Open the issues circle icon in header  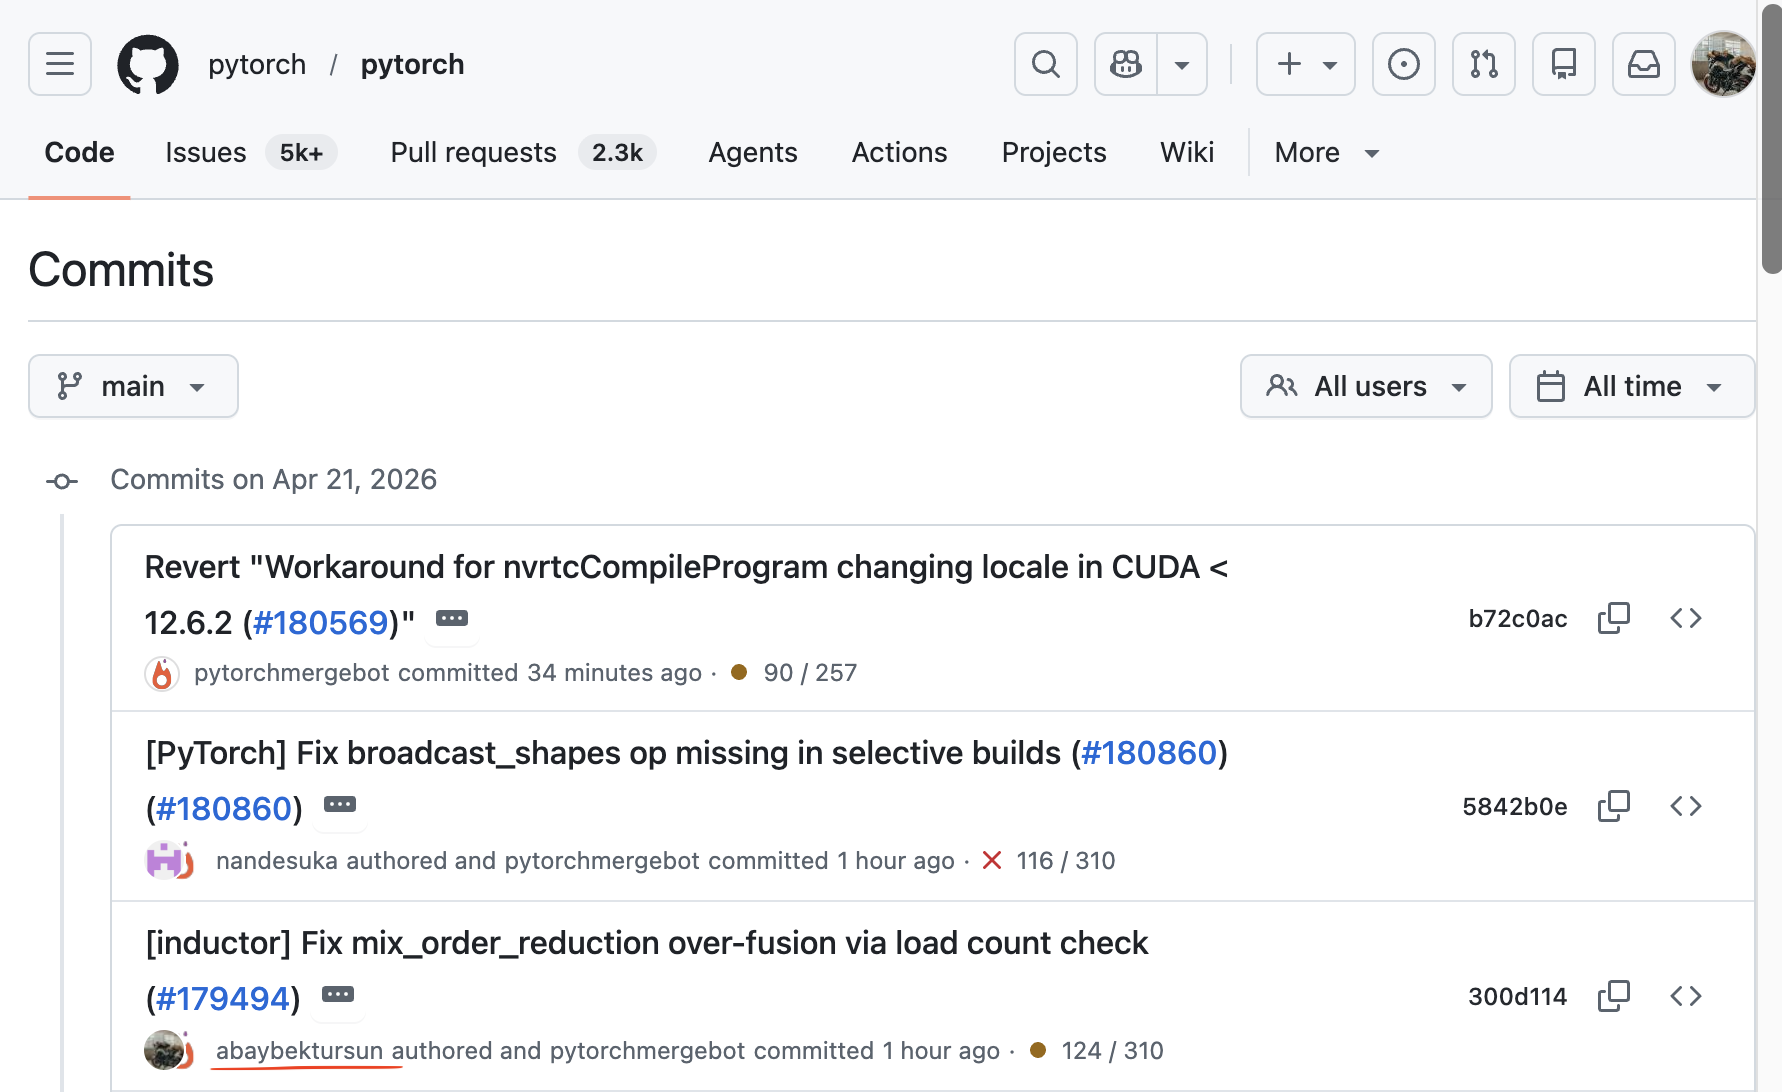pos(1403,64)
